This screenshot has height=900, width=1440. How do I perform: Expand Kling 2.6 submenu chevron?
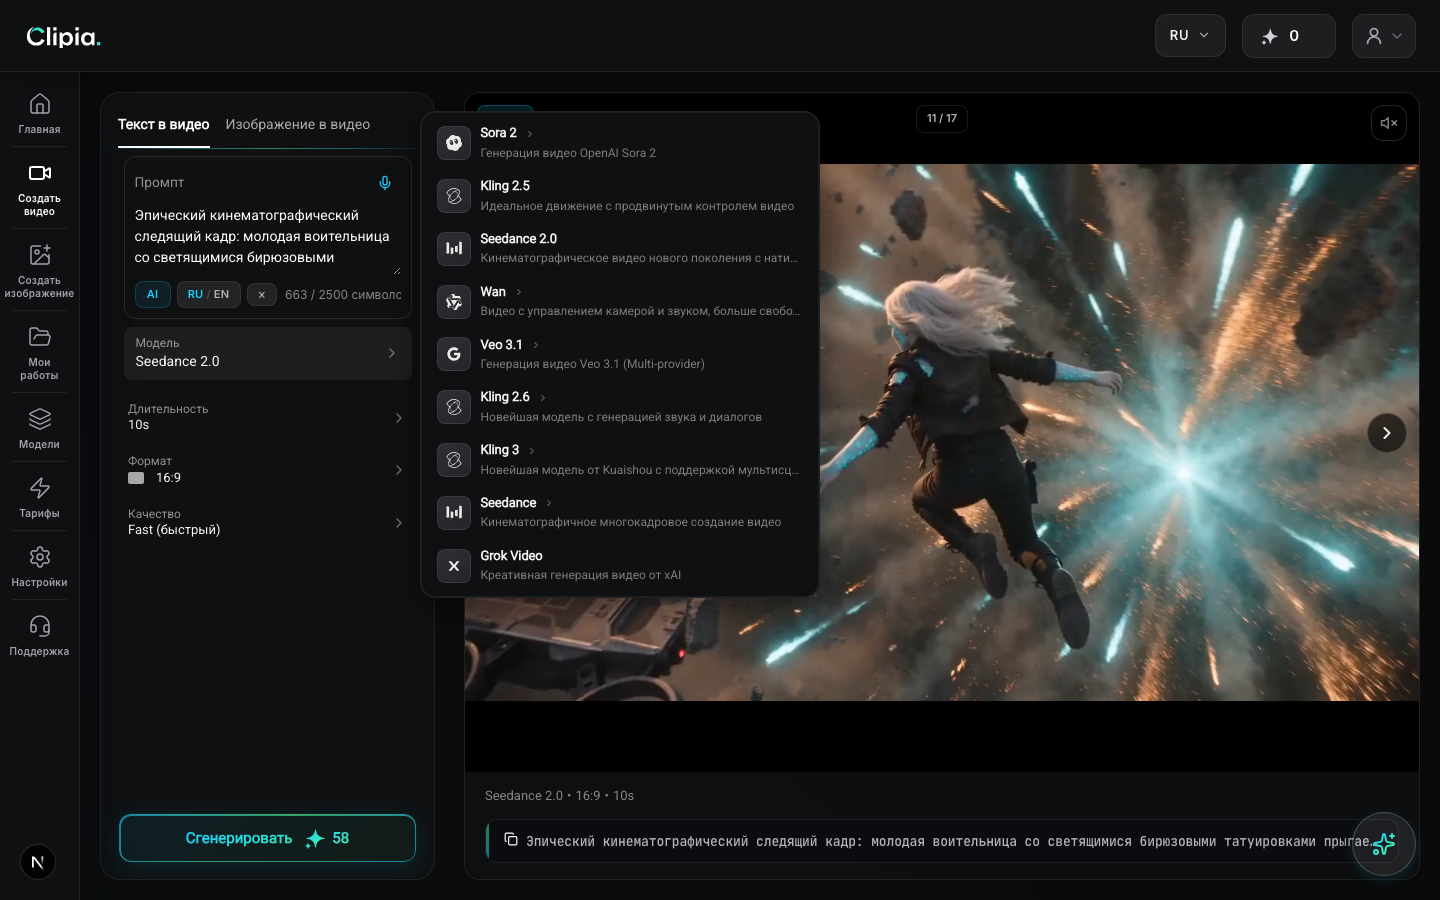(543, 397)
